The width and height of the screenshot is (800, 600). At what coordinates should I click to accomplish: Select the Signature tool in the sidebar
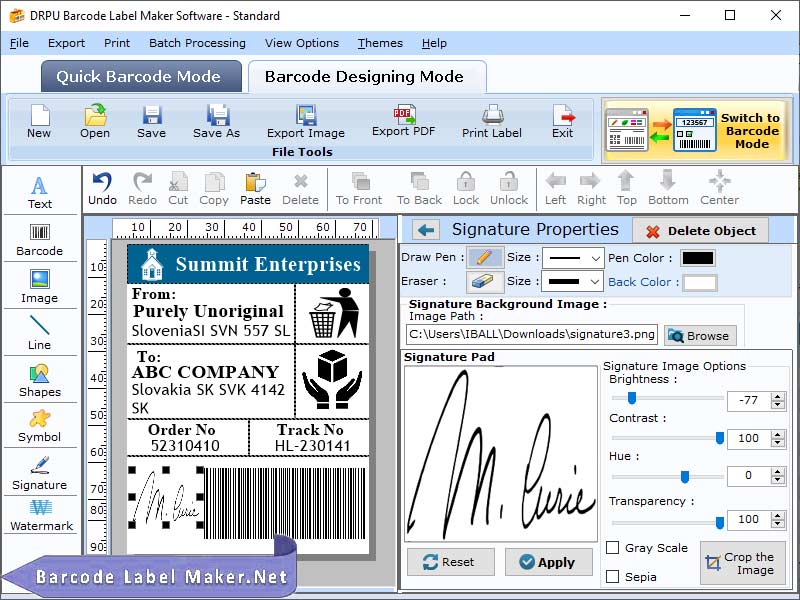(40, 473)
